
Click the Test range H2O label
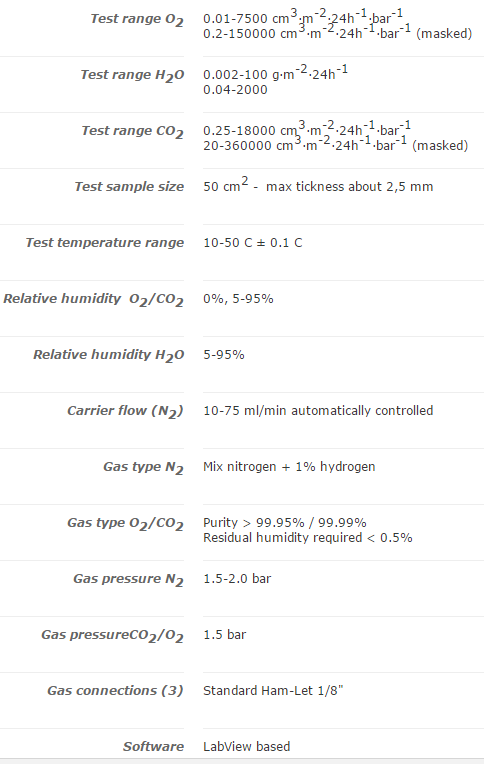(x=132, y=75)
